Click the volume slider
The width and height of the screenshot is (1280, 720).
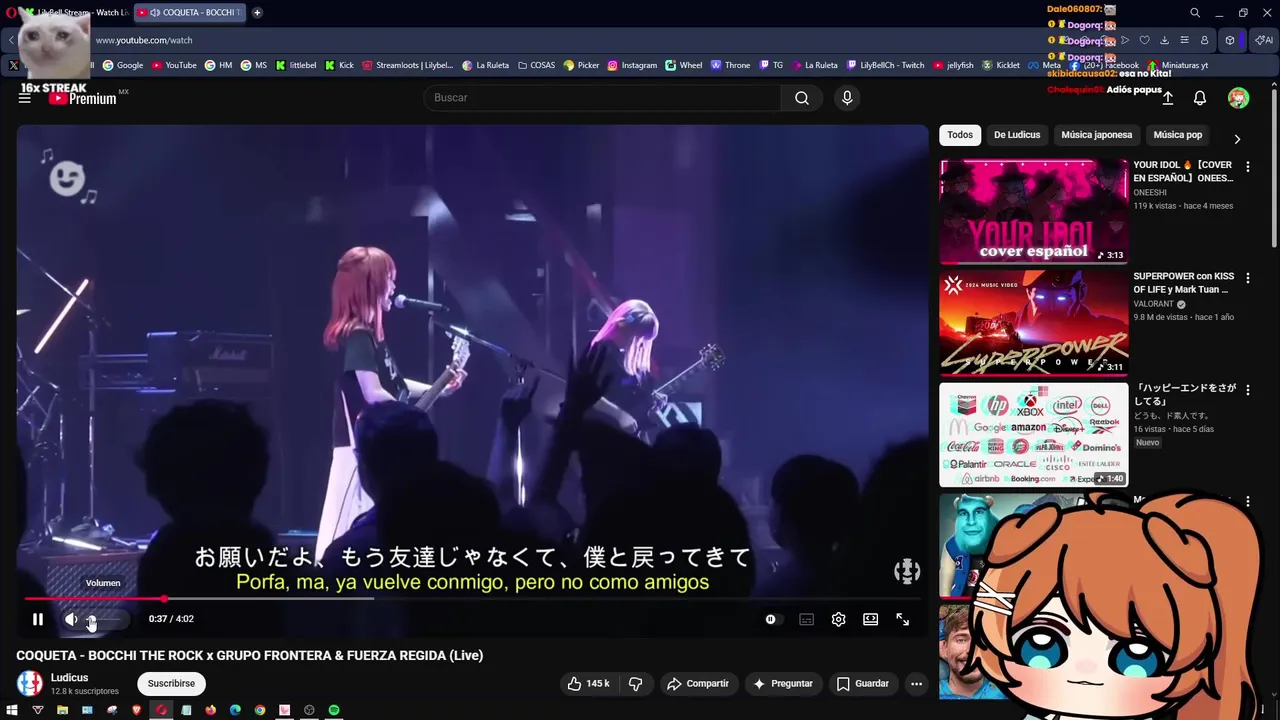[106, 620]
